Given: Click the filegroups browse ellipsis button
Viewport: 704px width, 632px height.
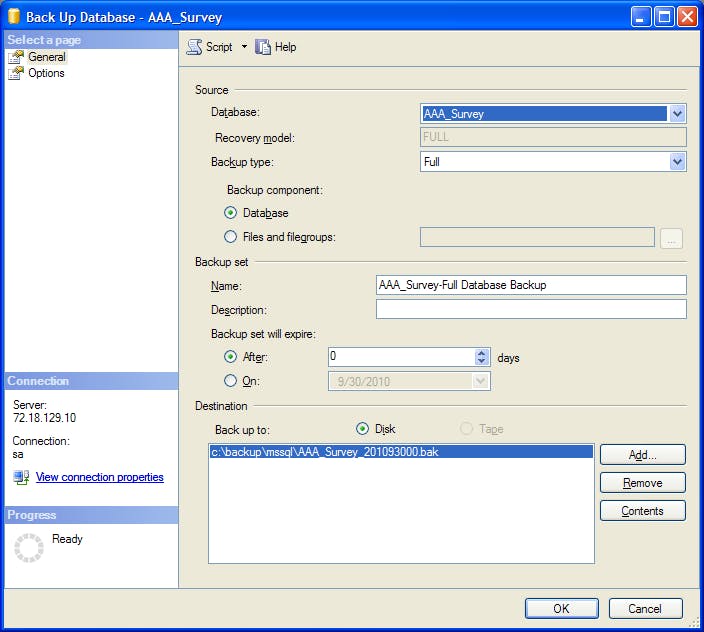Looking at the screenshot, I should pos(672,237).
